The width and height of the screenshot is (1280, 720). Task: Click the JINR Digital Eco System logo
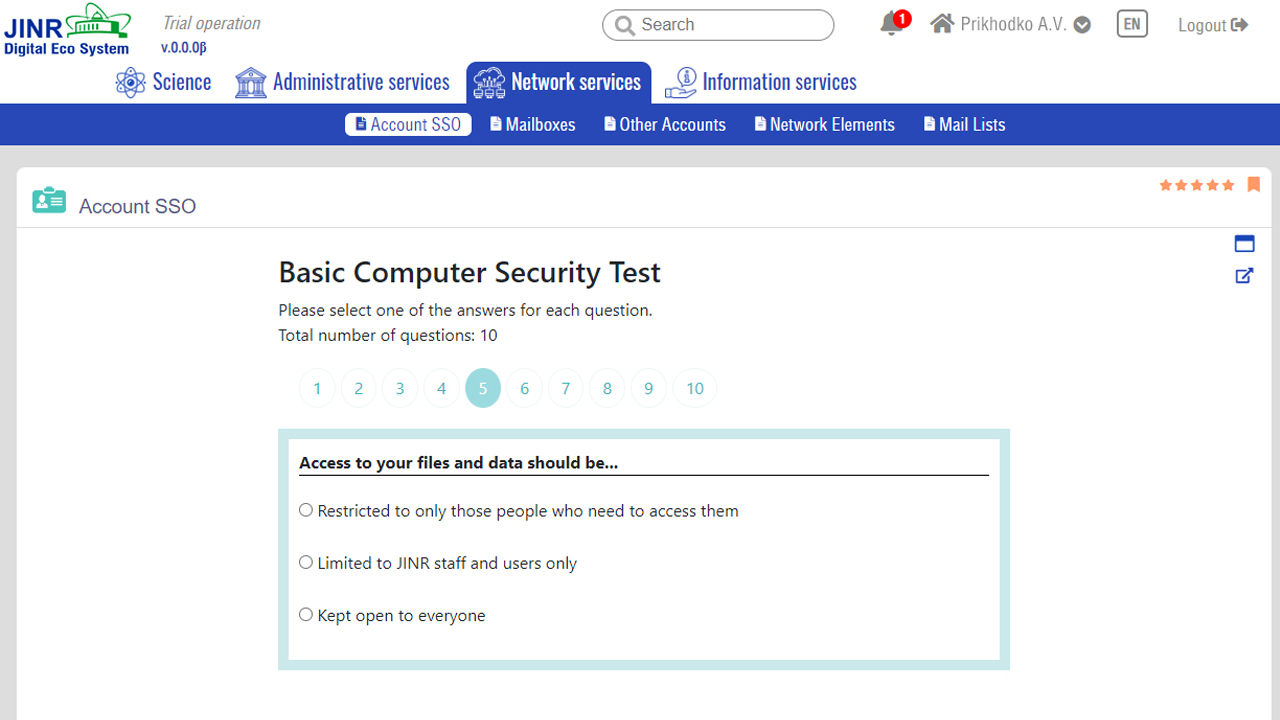[68, 31]
